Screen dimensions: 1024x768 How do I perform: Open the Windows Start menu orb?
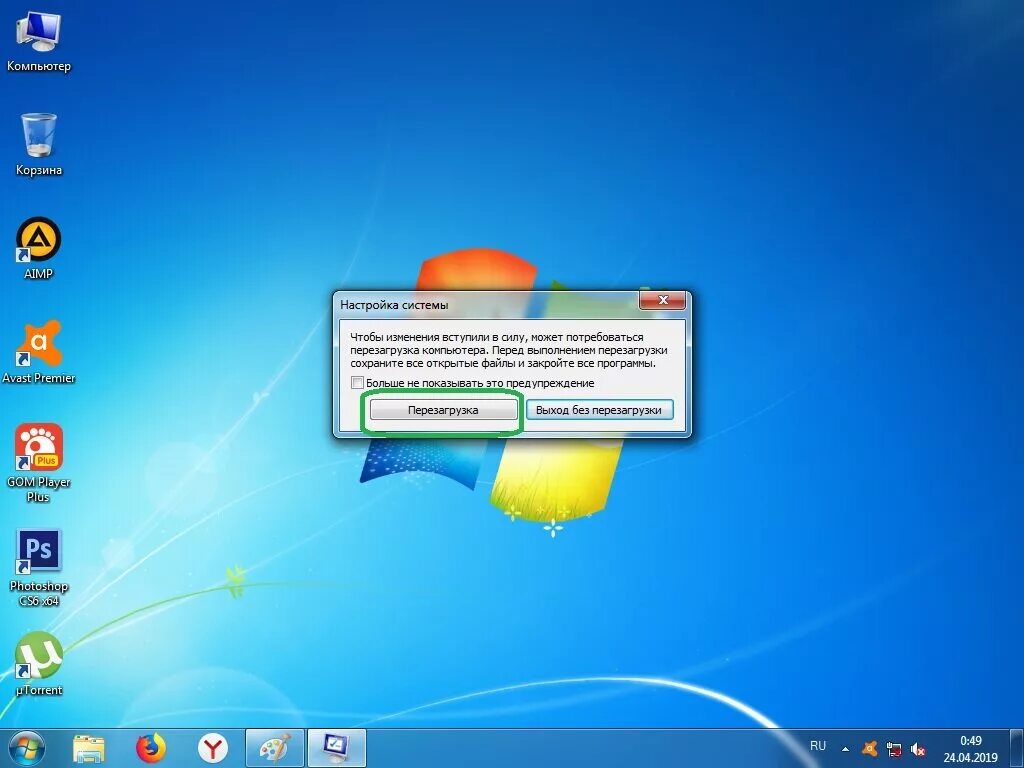[x=27, y=748]
